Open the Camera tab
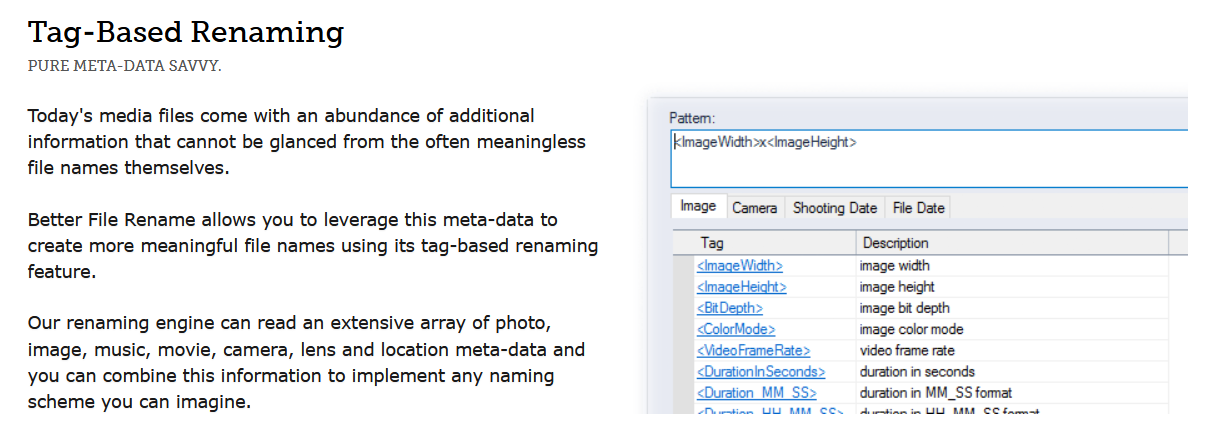Image resolution: width=1222 pixels, height=445 pixels. (x=755, y=208)
